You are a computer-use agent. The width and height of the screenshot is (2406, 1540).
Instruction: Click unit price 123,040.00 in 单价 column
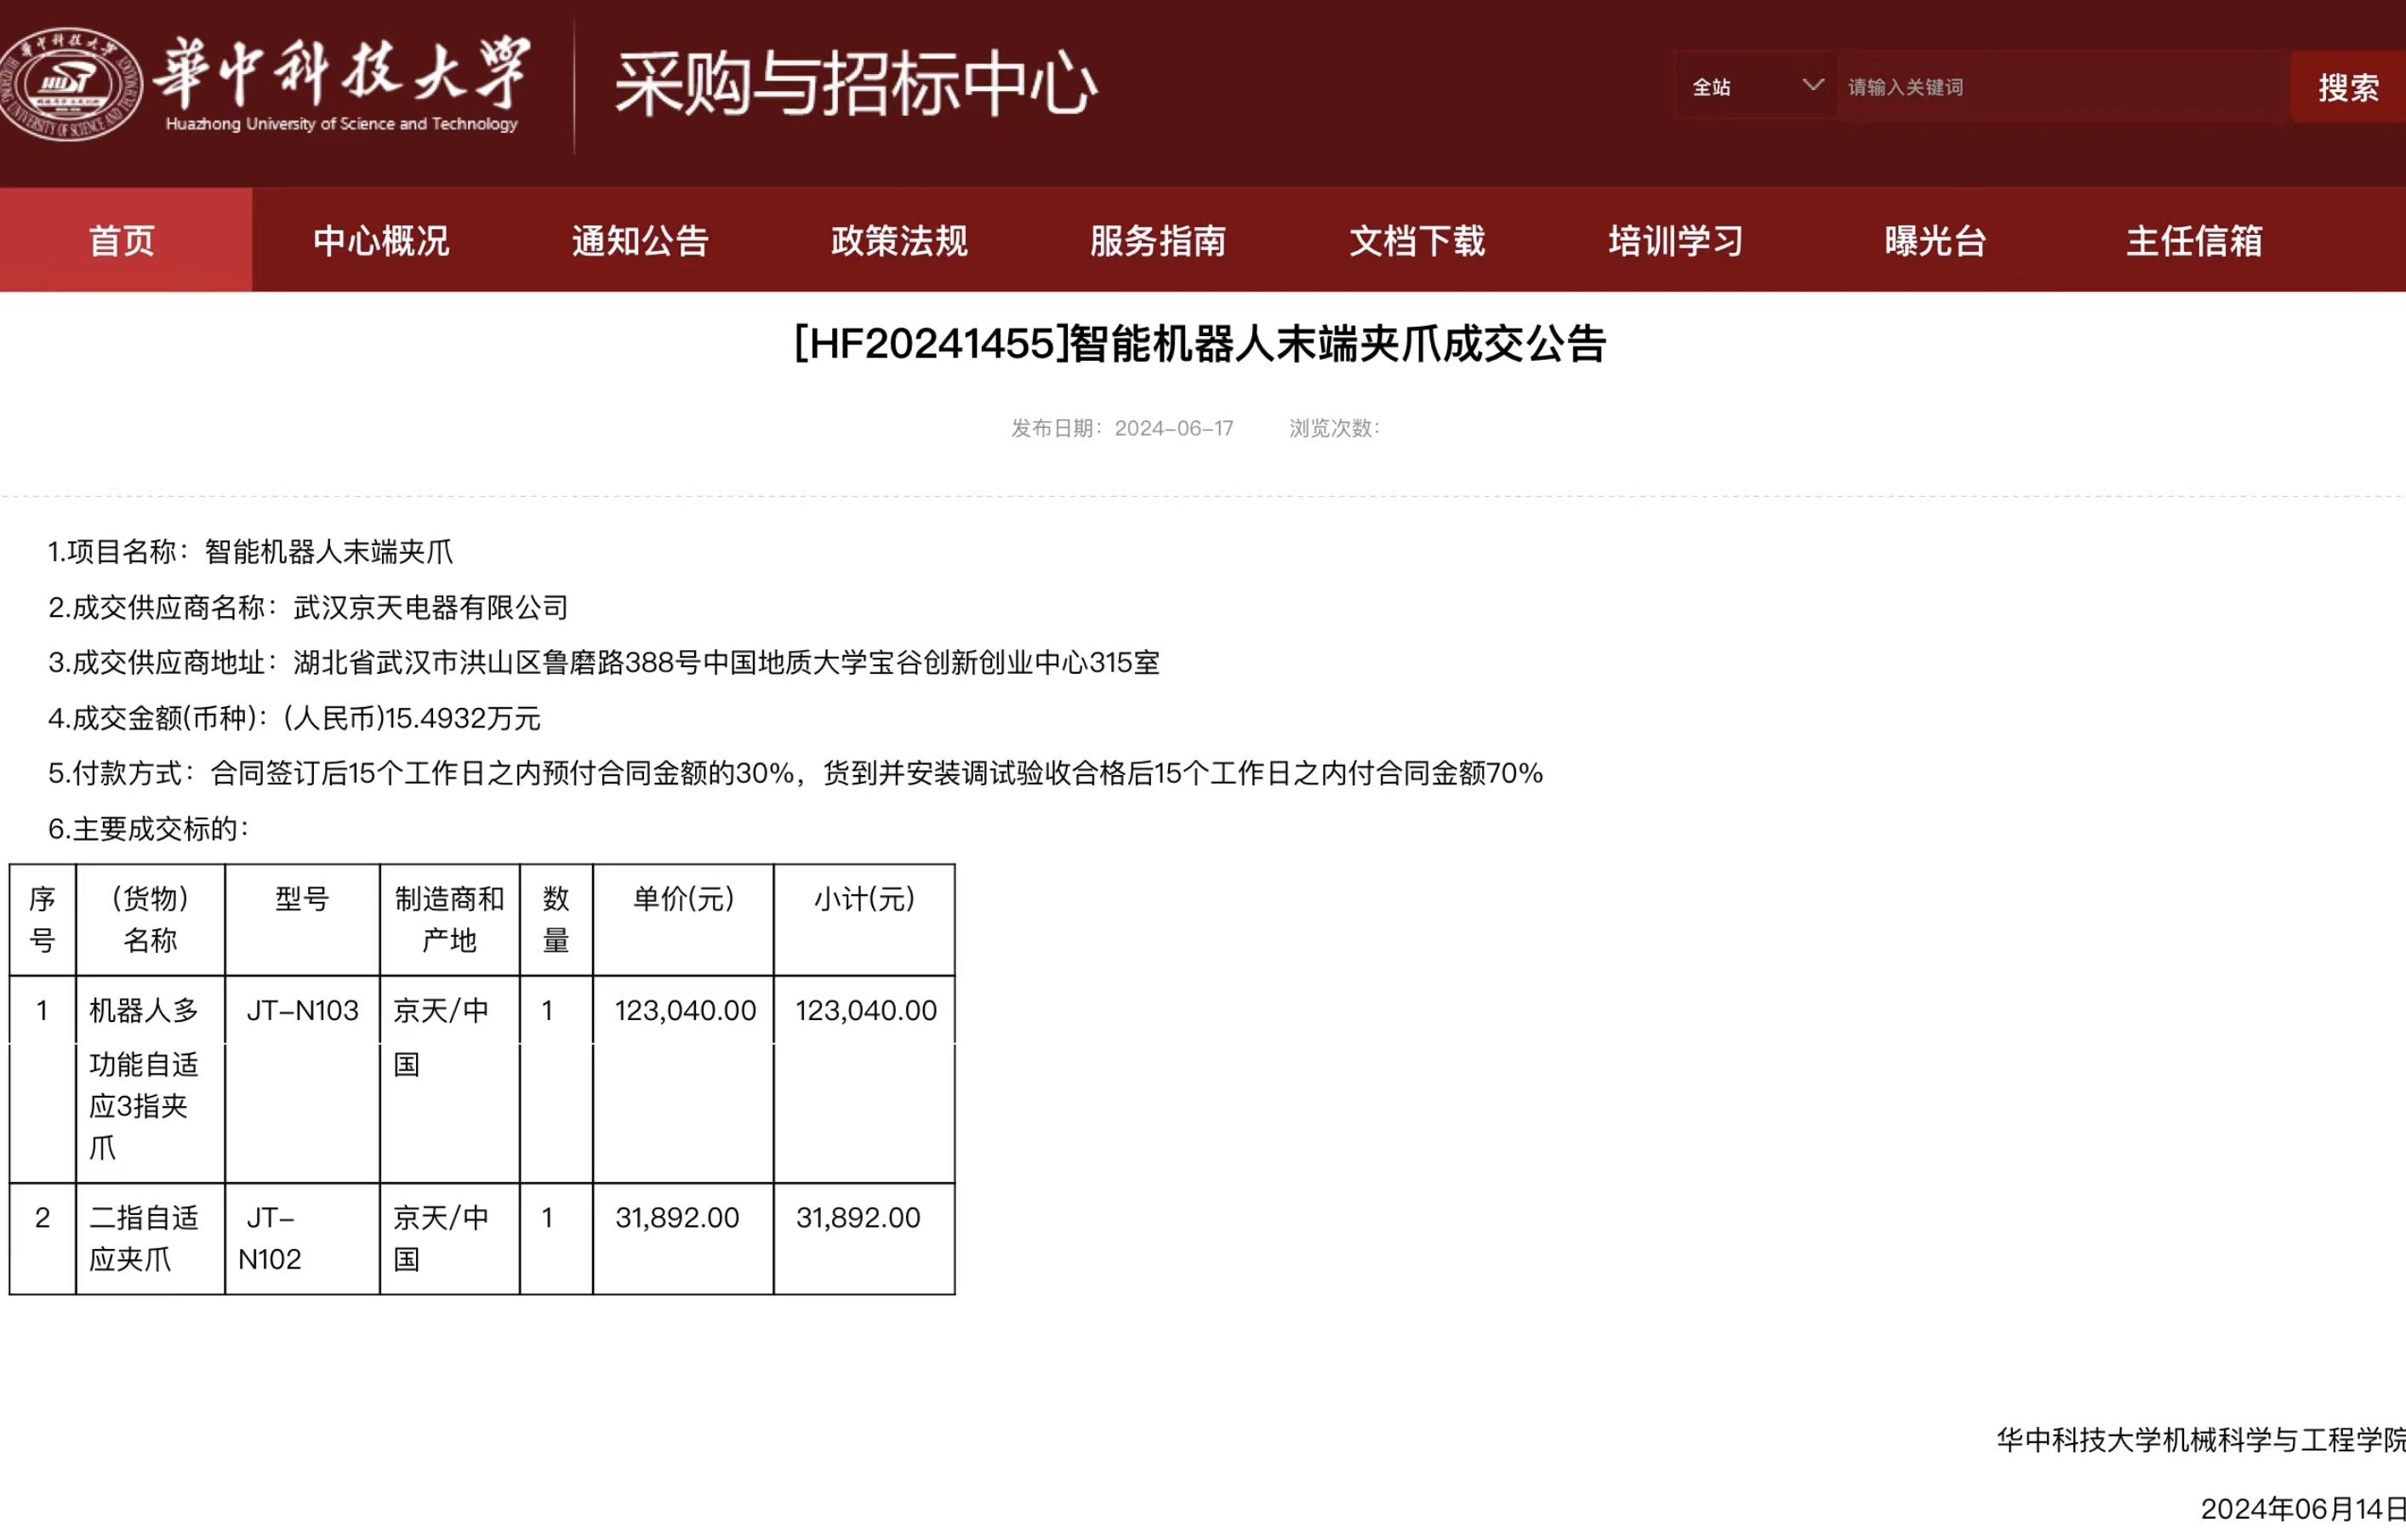point(685,1011)
